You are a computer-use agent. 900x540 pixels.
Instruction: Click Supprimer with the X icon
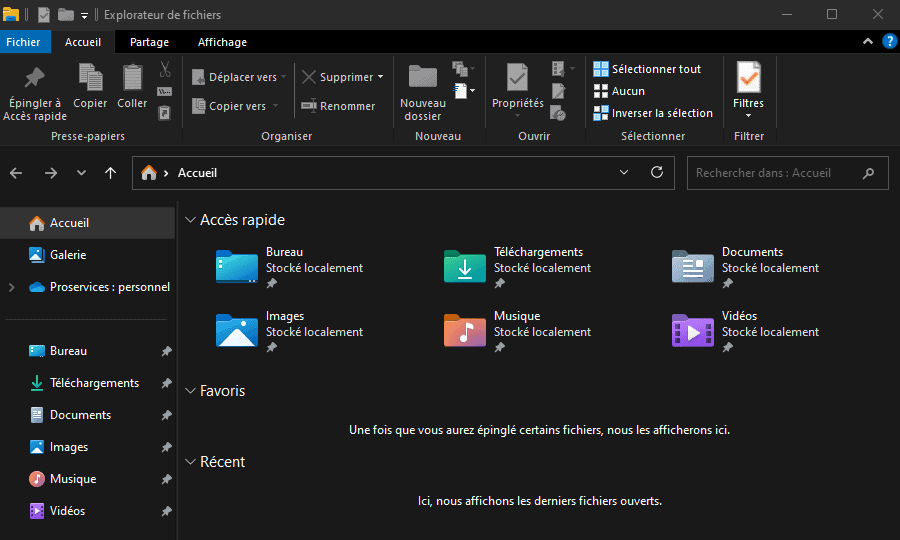click(338, 77)
